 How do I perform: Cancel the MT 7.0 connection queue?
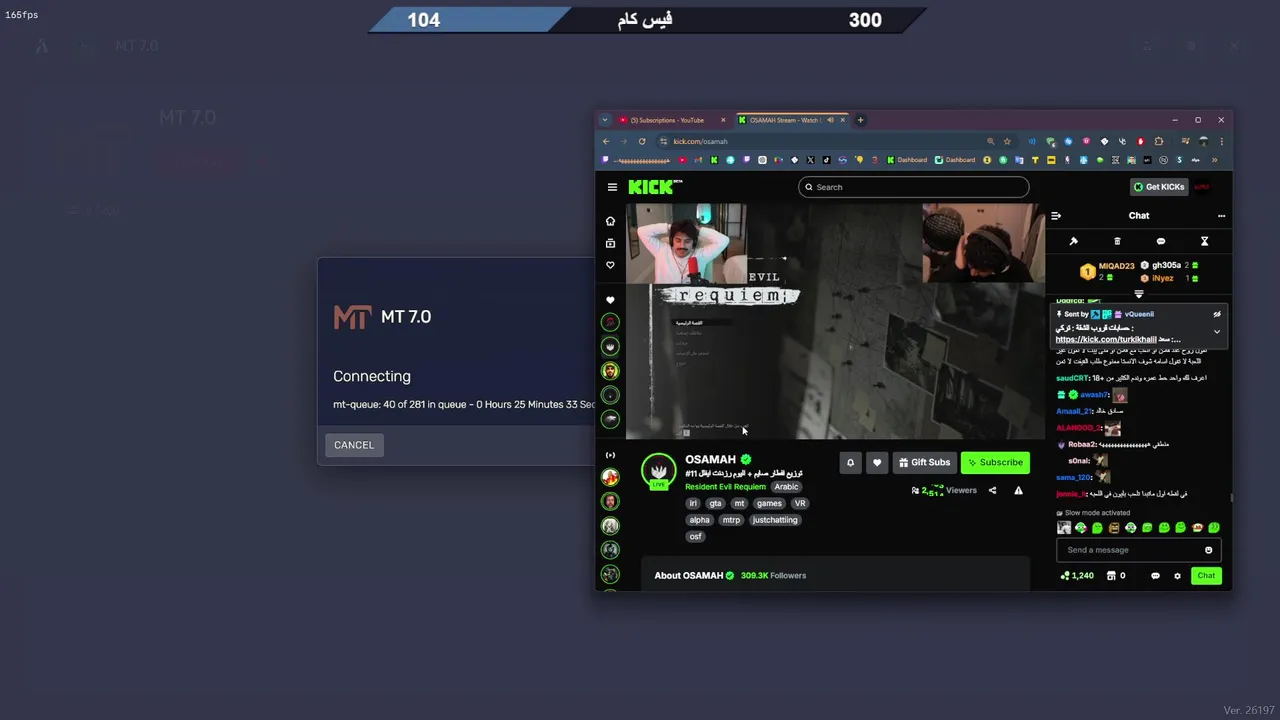click(354, 445)
